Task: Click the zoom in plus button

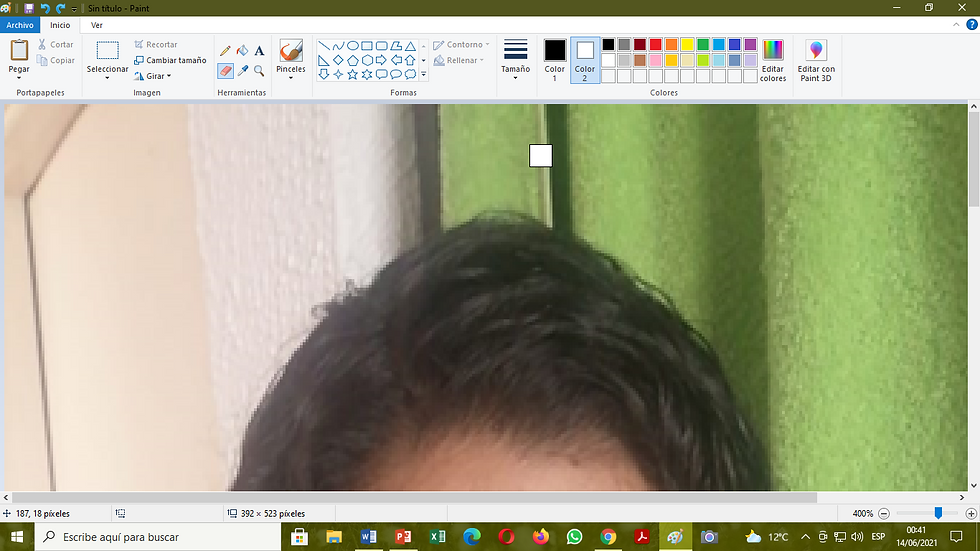Action: (971, 514)
